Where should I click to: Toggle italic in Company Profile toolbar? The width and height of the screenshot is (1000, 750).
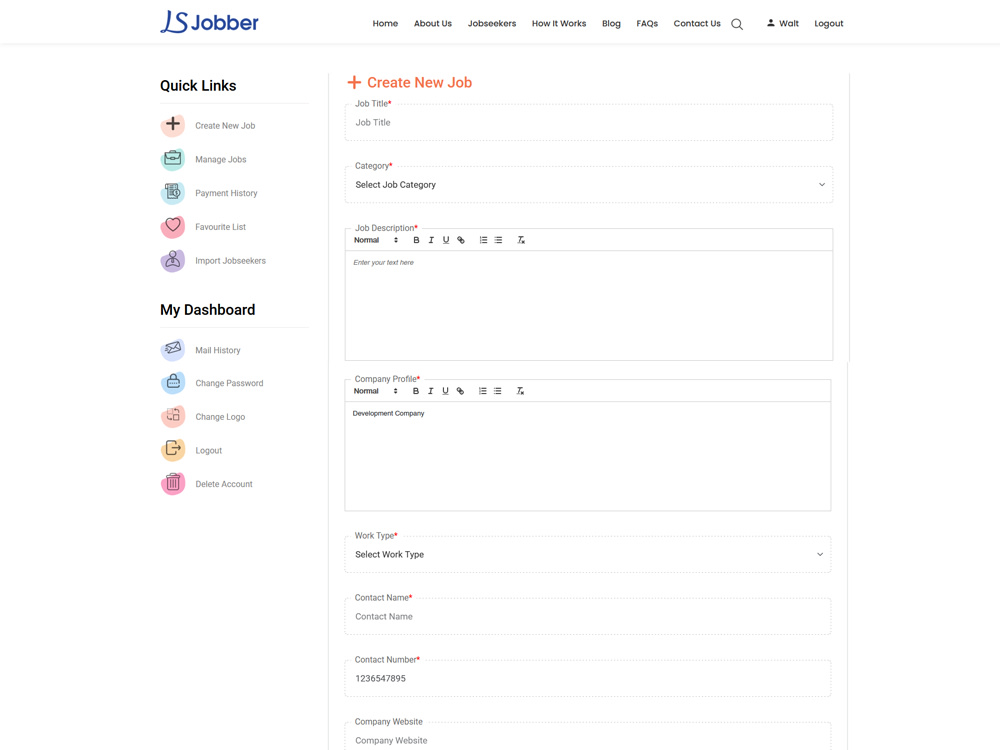[x=430, y=391]
